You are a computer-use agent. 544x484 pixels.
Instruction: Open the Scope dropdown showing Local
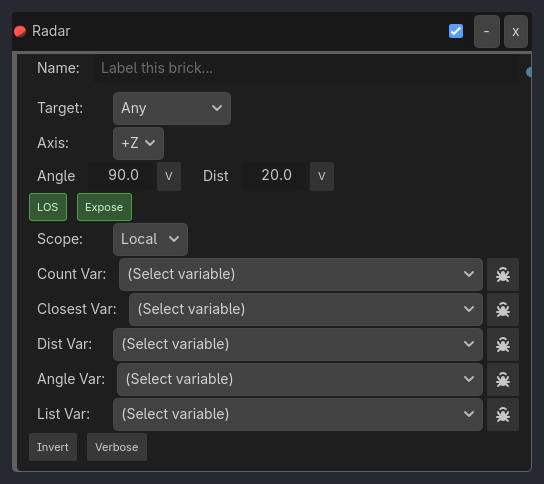pos(150,239)
